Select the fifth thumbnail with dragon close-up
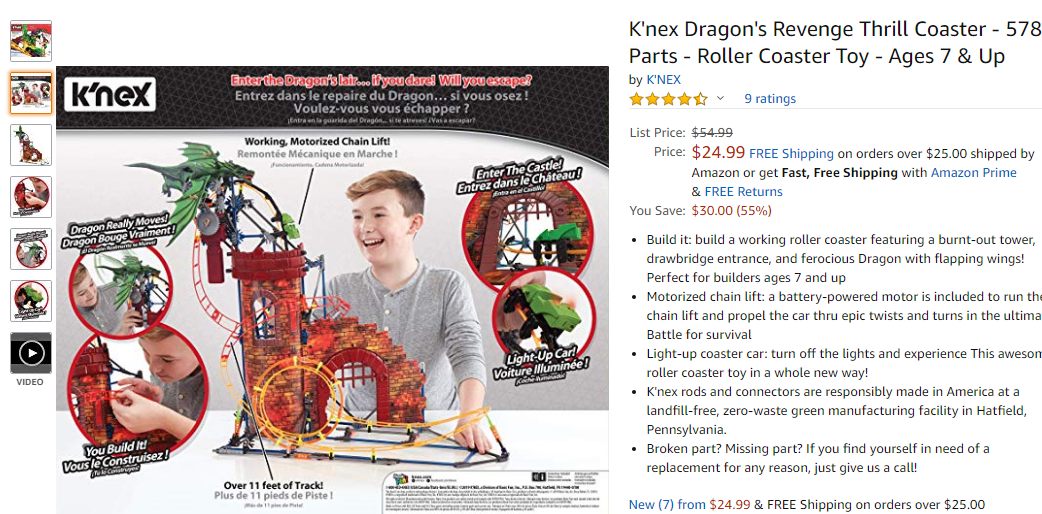Image resolution: width=1042 pixels, height=514 pixels. pyautogui.click(x=31, y=249)
